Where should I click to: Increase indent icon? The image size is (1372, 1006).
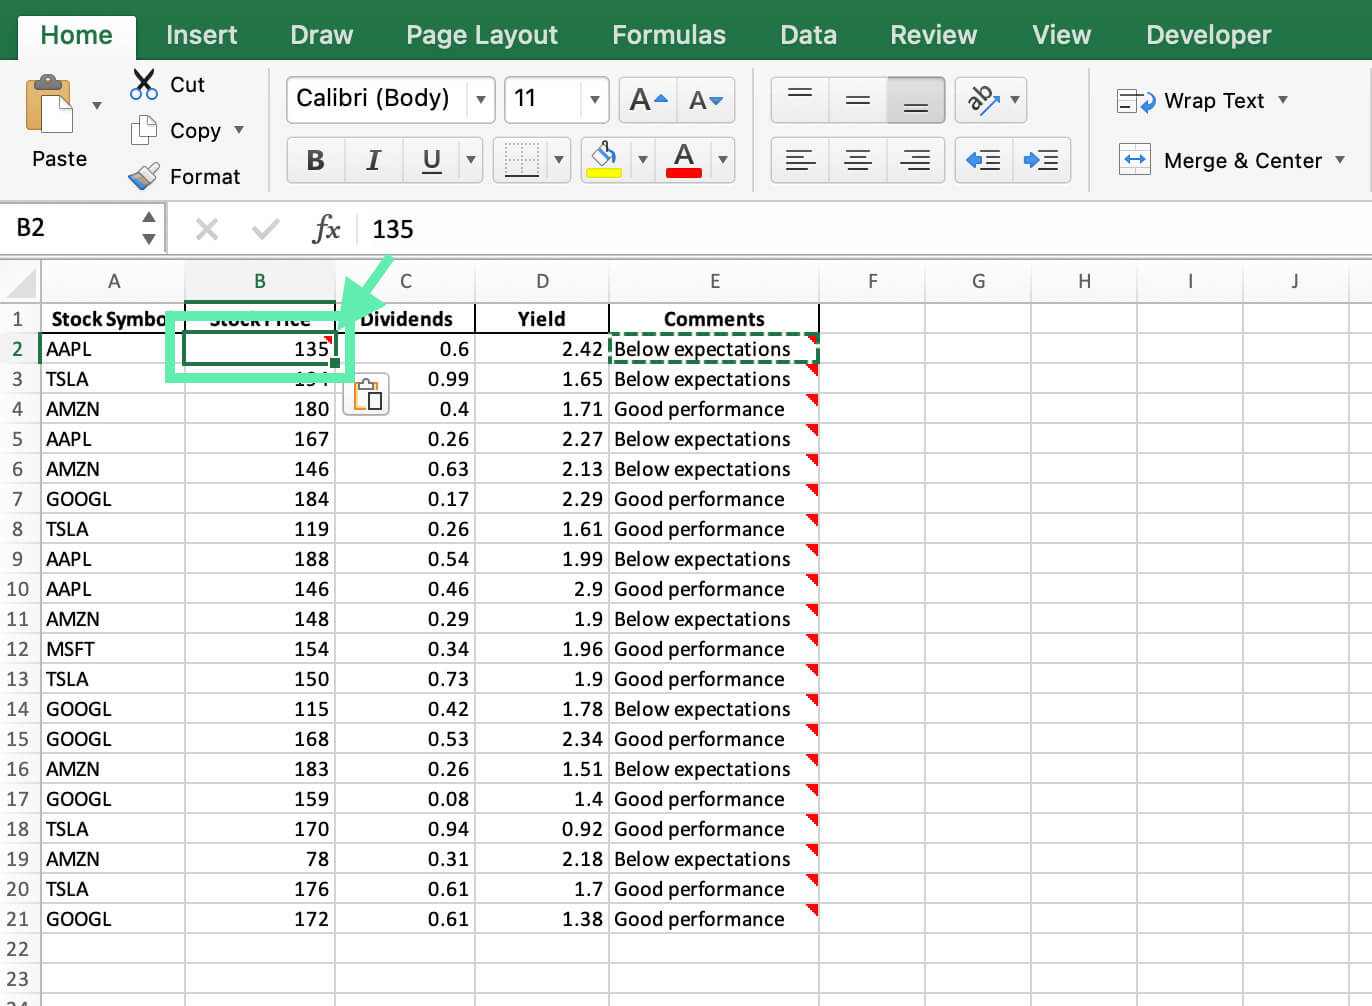point(1042,160)
